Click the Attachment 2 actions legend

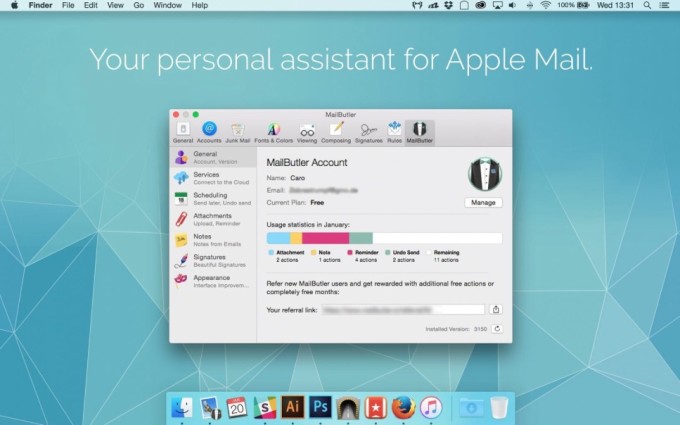[x=286, y=256]
